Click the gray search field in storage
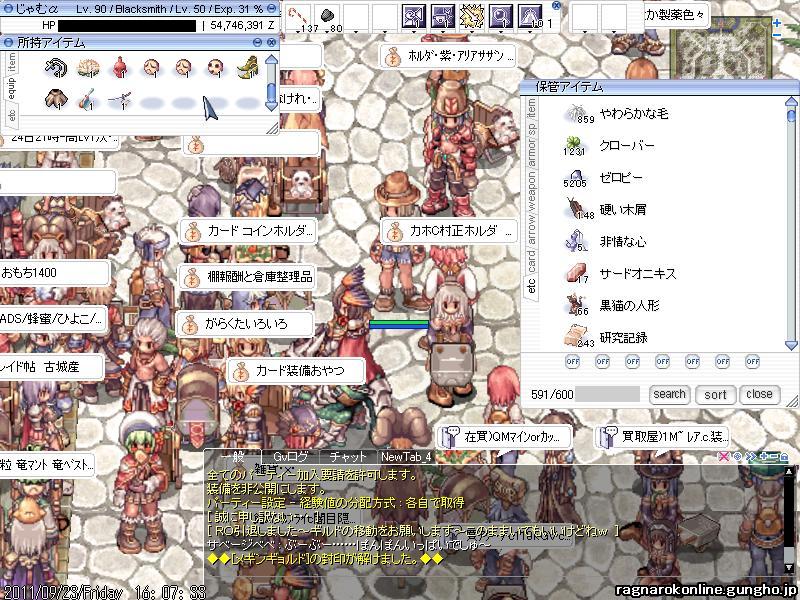 (607, 394)
